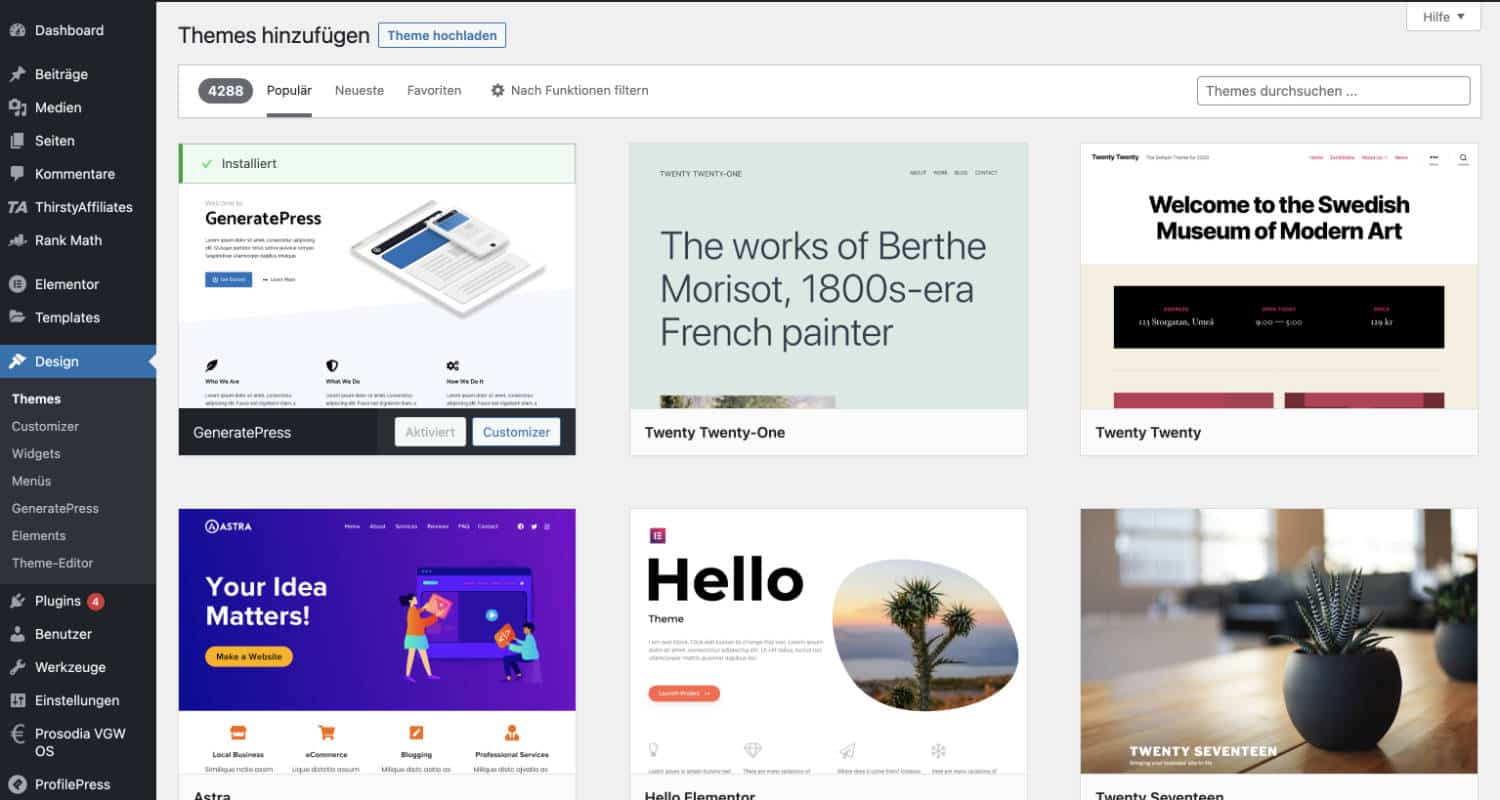Click the ProfilePress icon
The width and height of the screenshot is (1500, 800).
coord(17,784)
